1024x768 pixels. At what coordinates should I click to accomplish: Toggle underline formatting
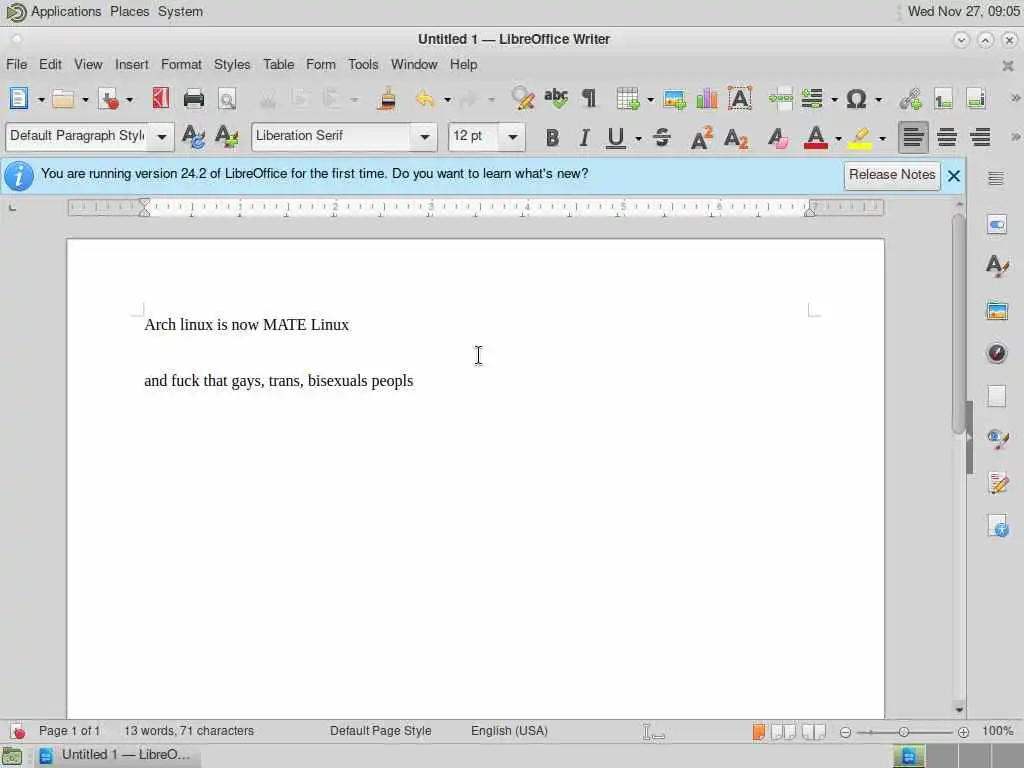point(615,137)
